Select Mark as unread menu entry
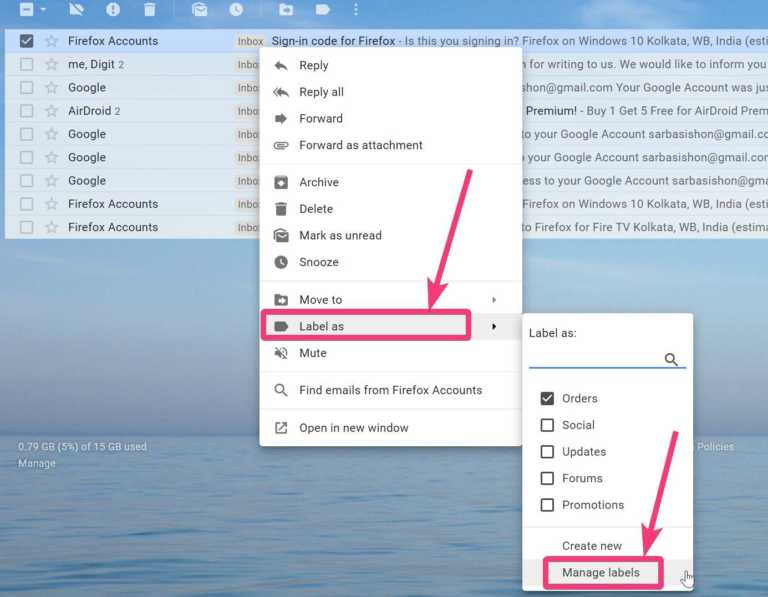 coord(390,235)
